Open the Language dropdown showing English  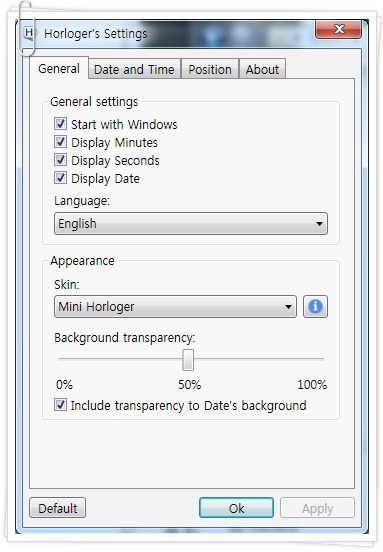(x=191, y=224)
